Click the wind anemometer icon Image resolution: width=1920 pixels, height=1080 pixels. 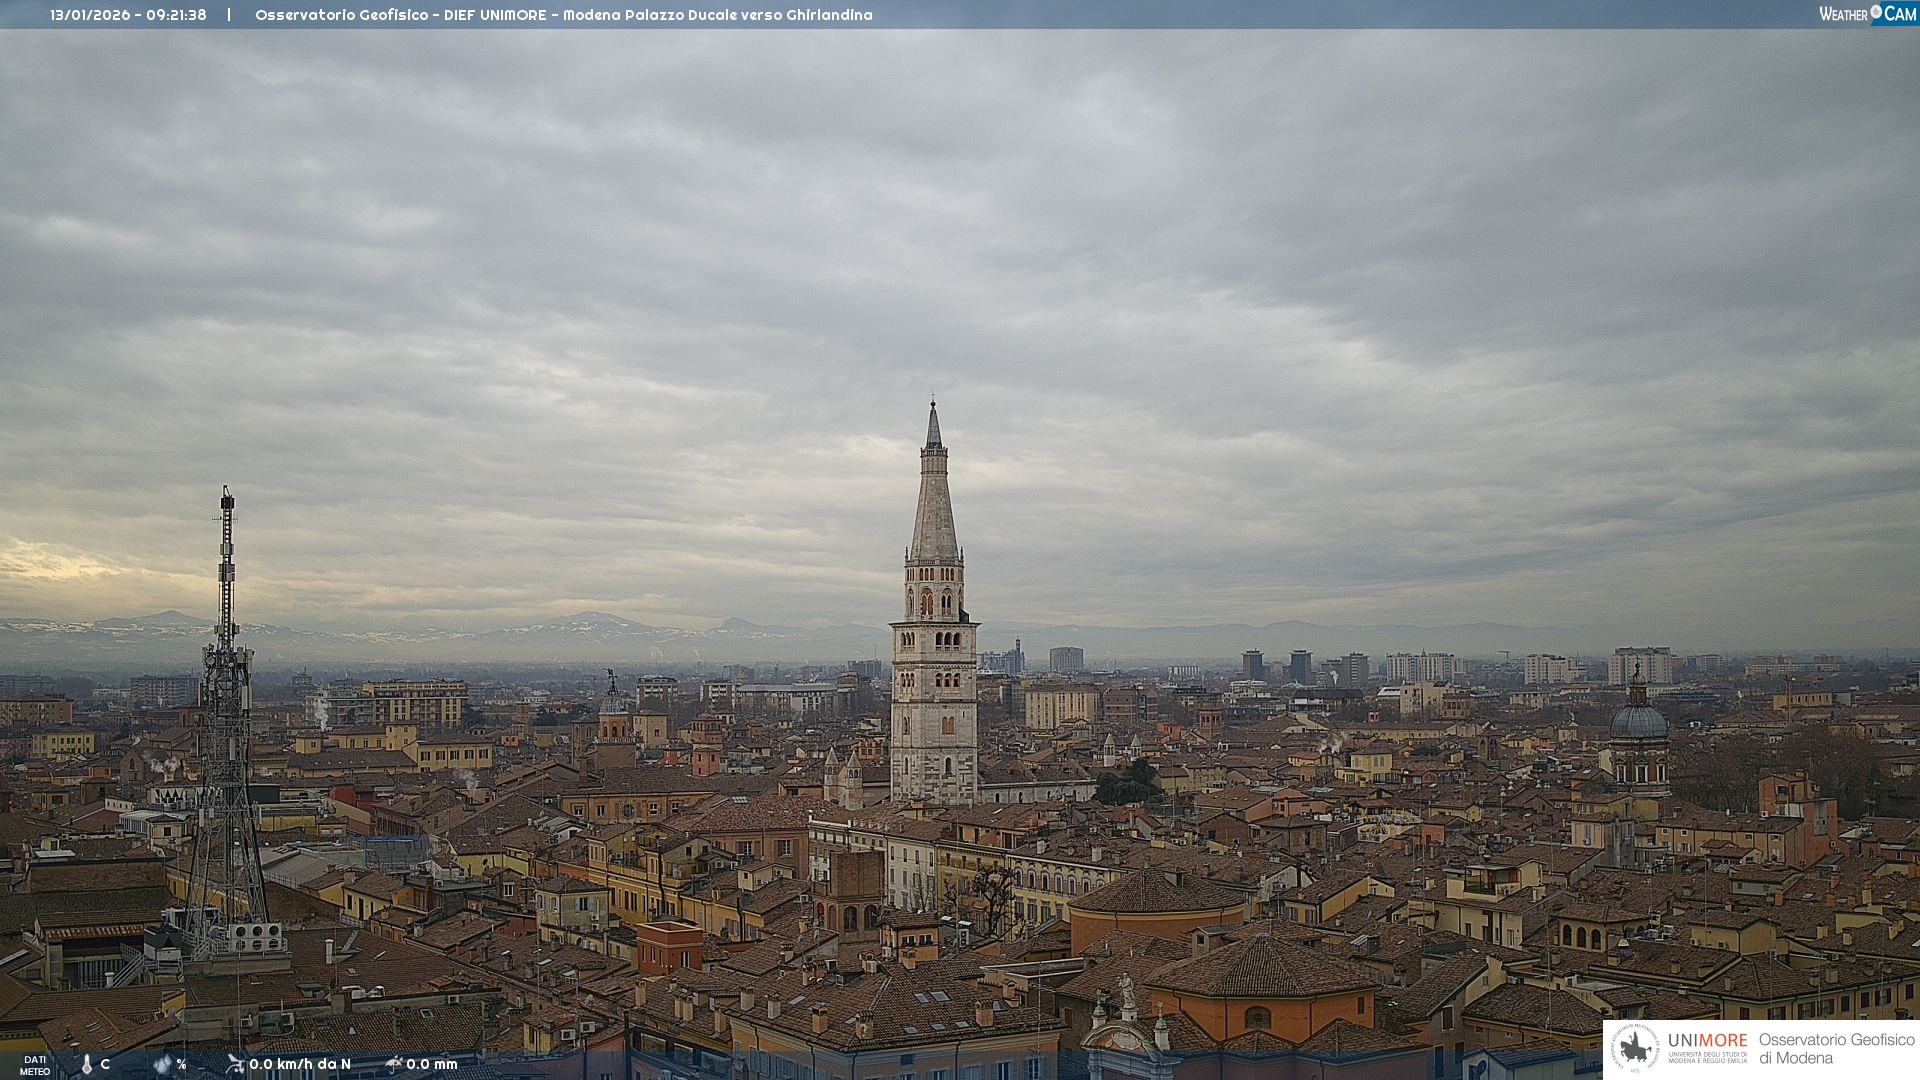point(235,1064)
